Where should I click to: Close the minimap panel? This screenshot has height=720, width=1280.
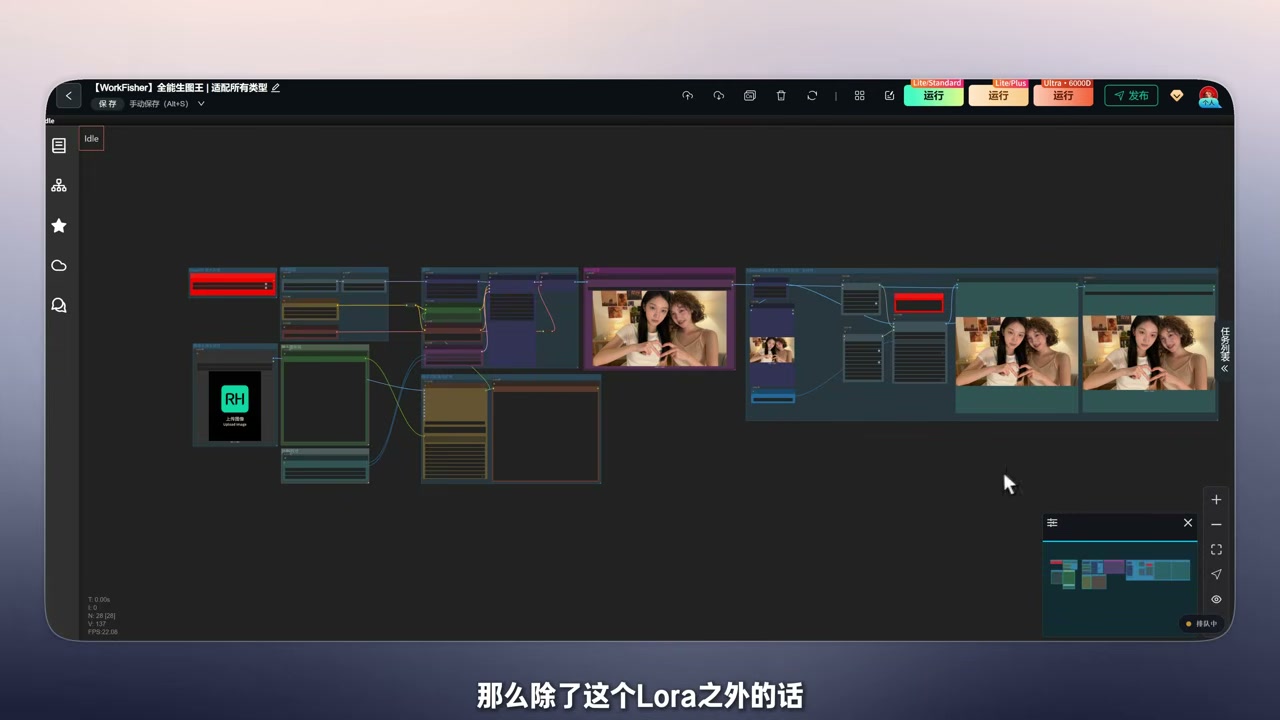[1188, 523]
